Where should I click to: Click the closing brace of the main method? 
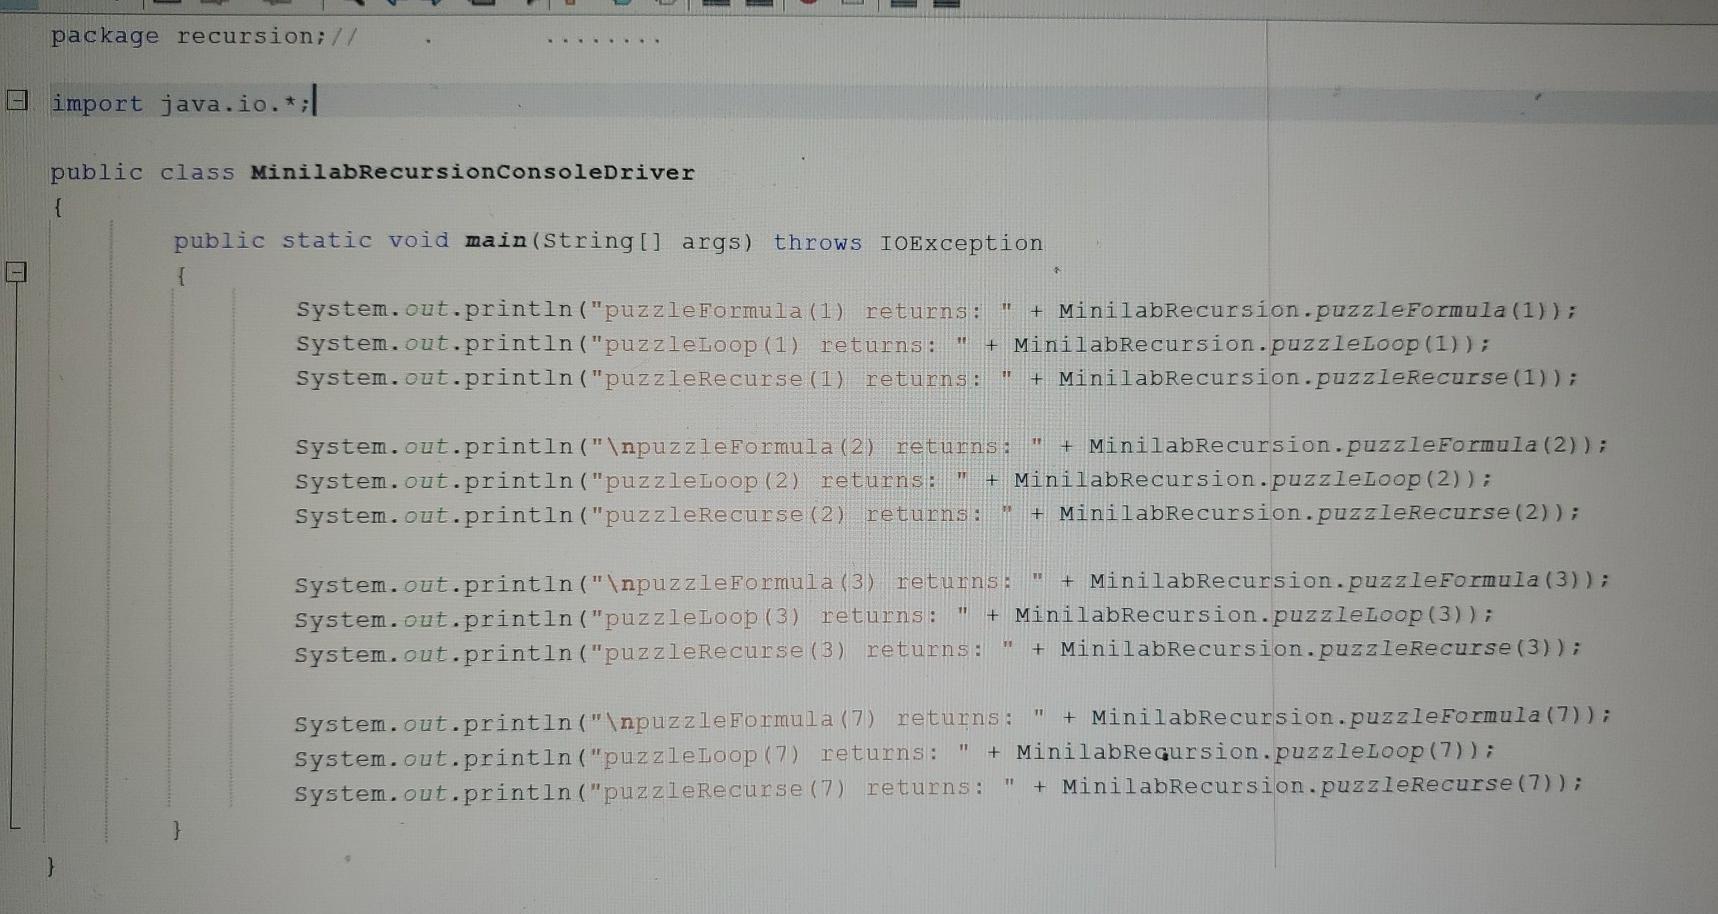click(x=178, y=827)
